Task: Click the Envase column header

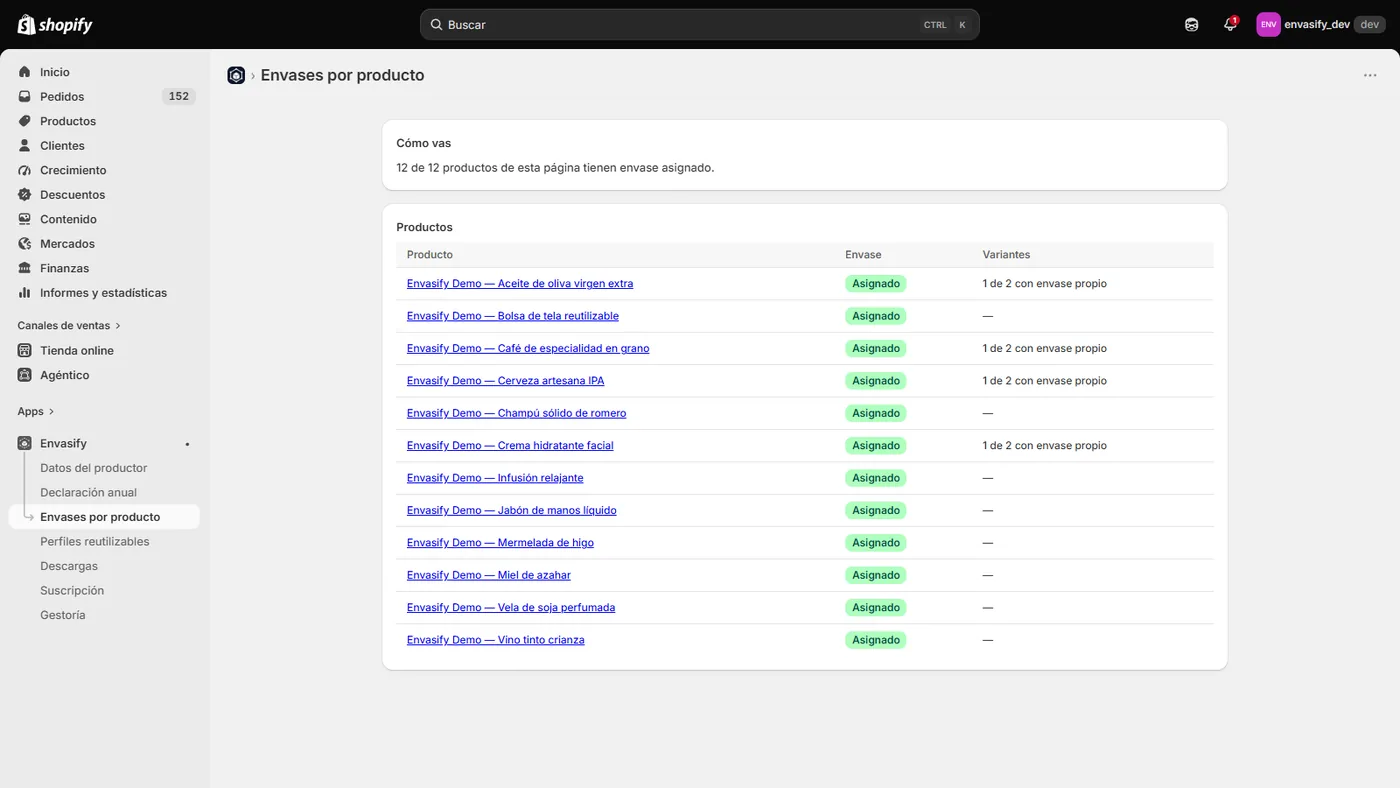Action: pyautogui.click(x=863, y=255)
